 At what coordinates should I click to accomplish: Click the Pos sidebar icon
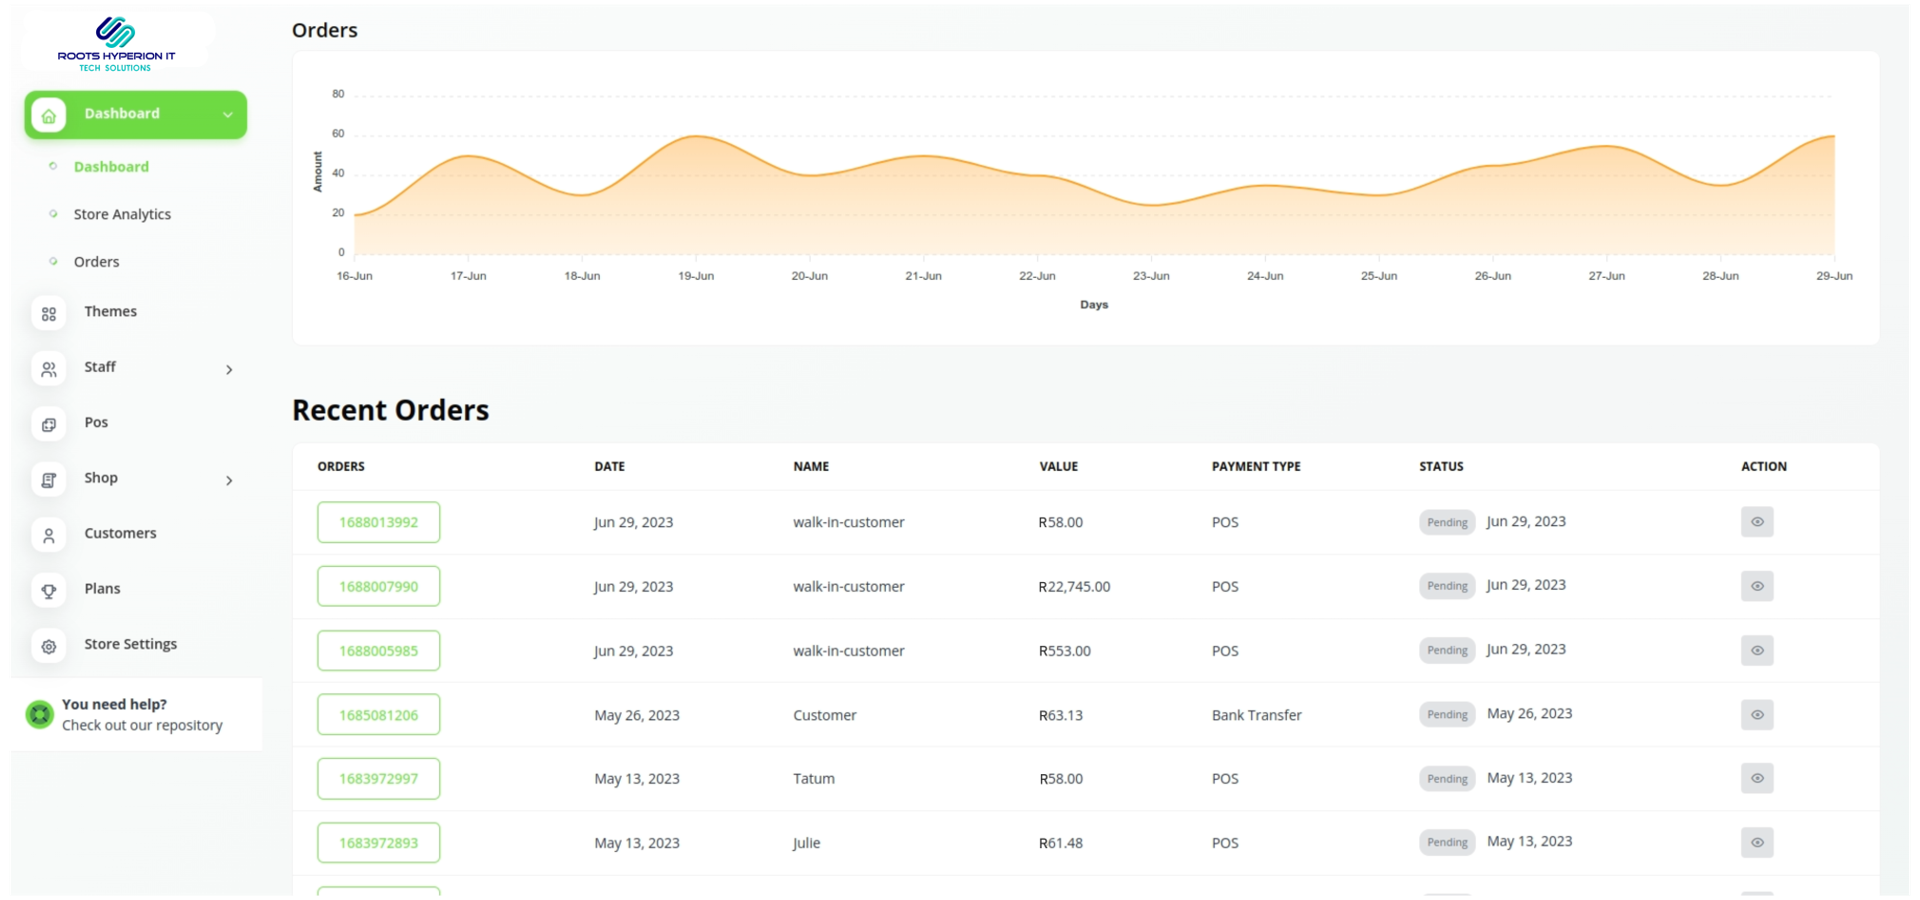point(49,425)
